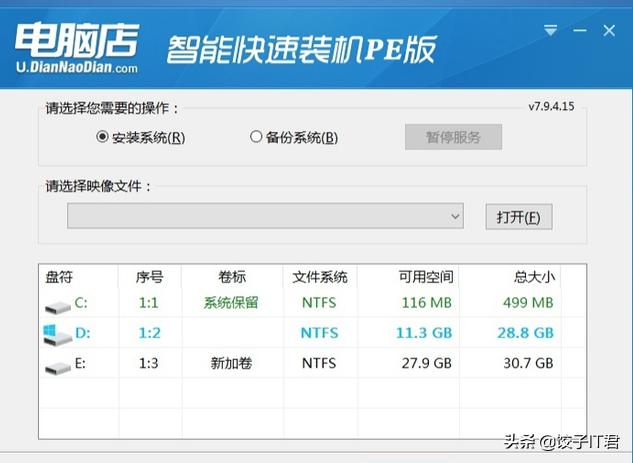This screenshot has height=463, width=633.
Task: Select the 备份系统(B) radio button
Action: (x=256, y=136)
